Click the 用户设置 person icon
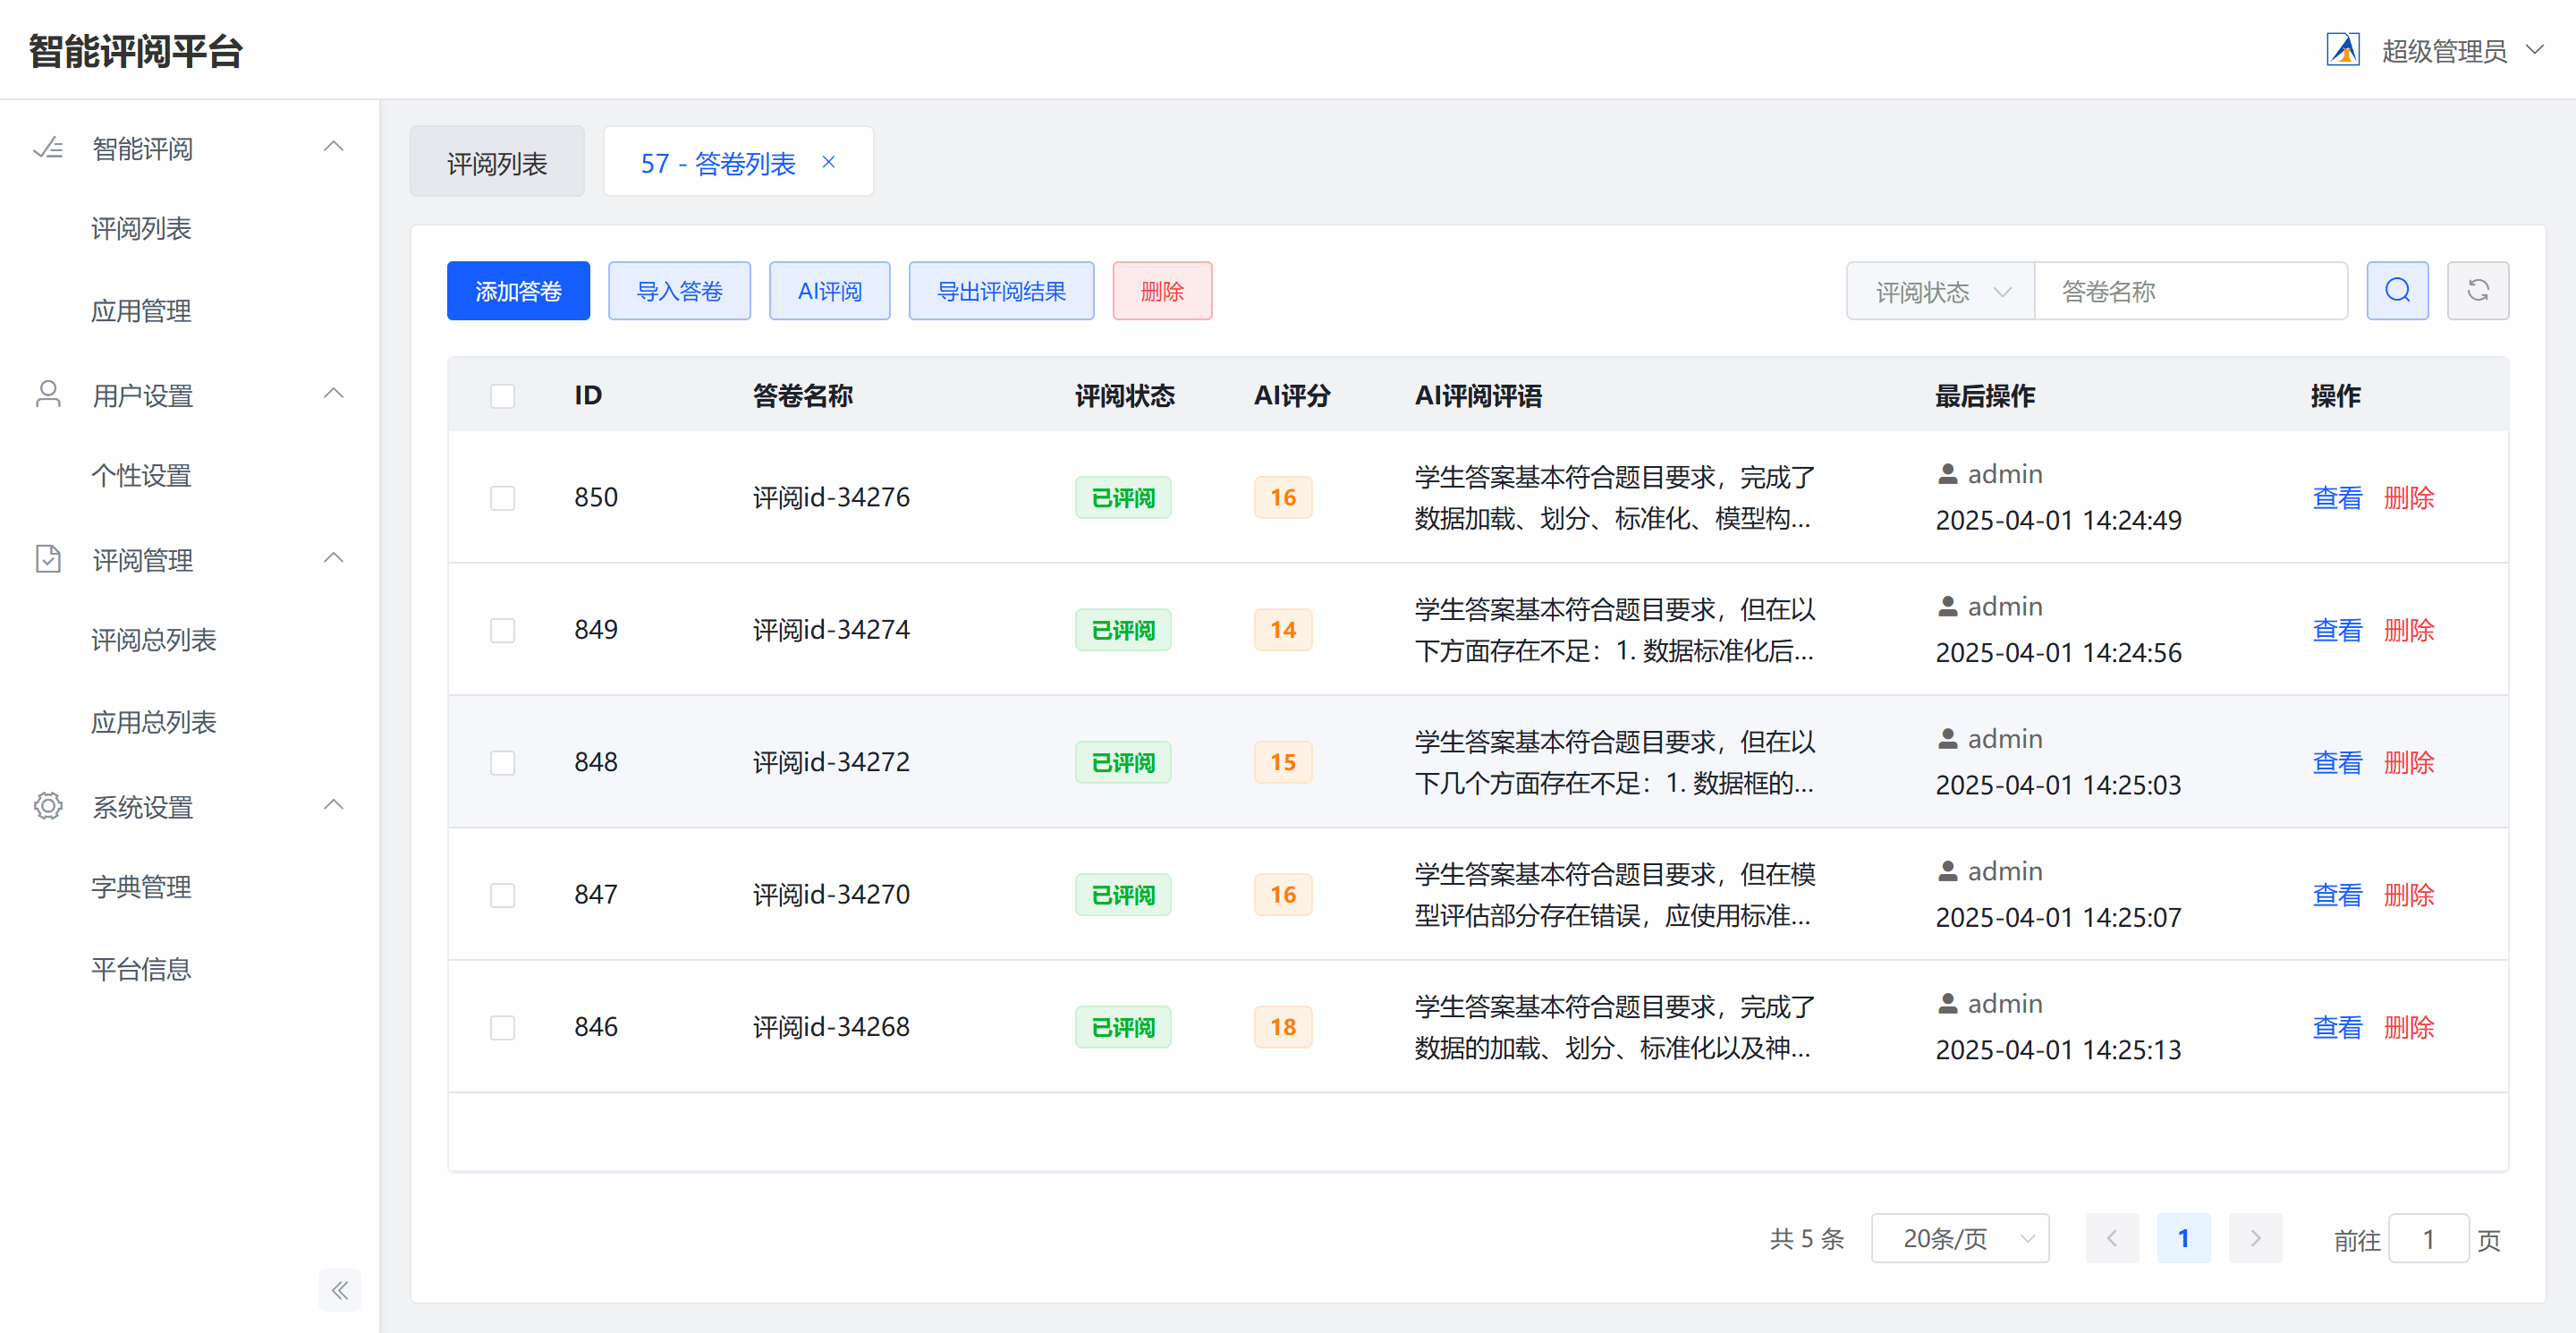Image resolution: width=2576 pixels, height=1333 pixels. click(x=48, y=395)
